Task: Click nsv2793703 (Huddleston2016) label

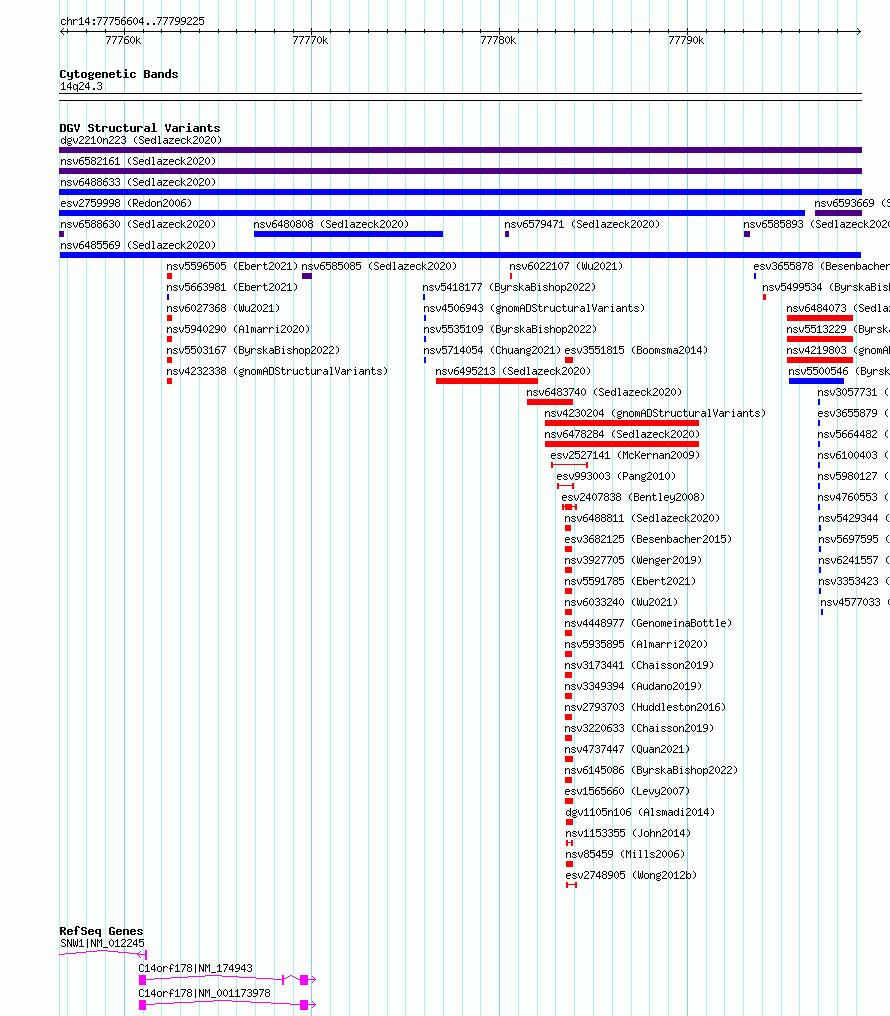Action: [645, 708]
